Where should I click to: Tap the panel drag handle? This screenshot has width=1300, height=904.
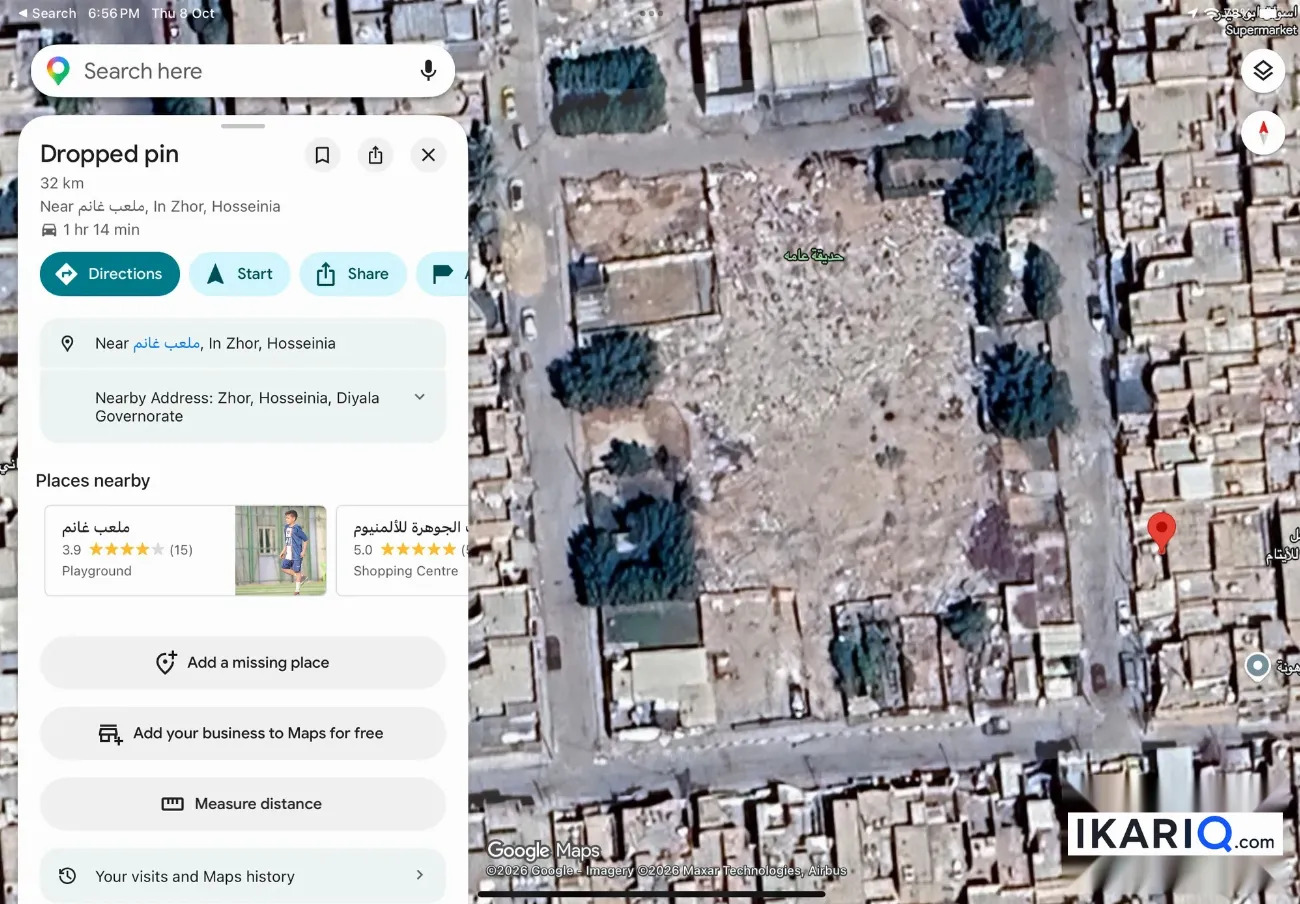(x=243, y=126)
